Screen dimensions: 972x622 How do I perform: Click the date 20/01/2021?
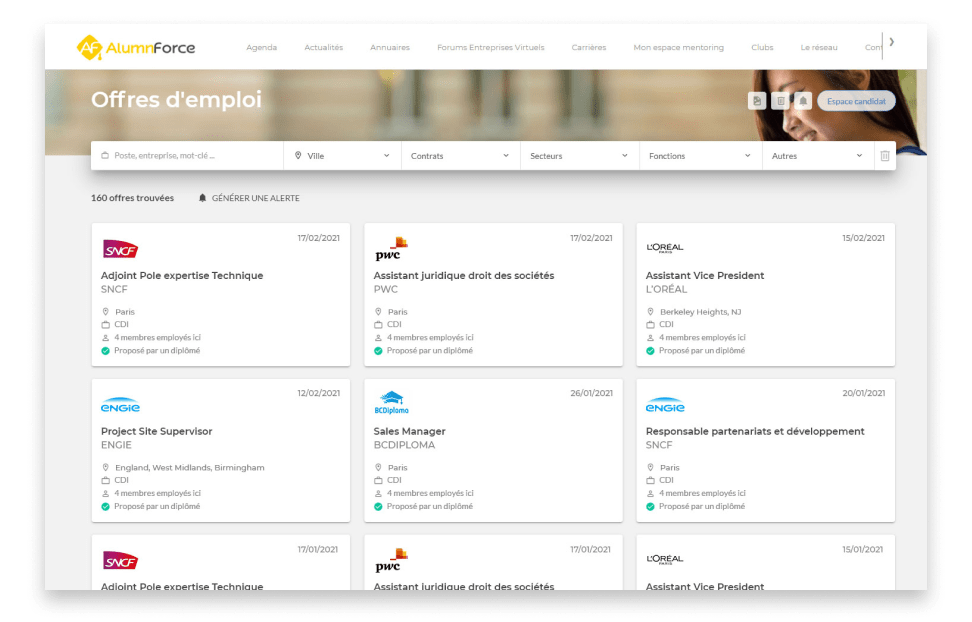[864, 393]
